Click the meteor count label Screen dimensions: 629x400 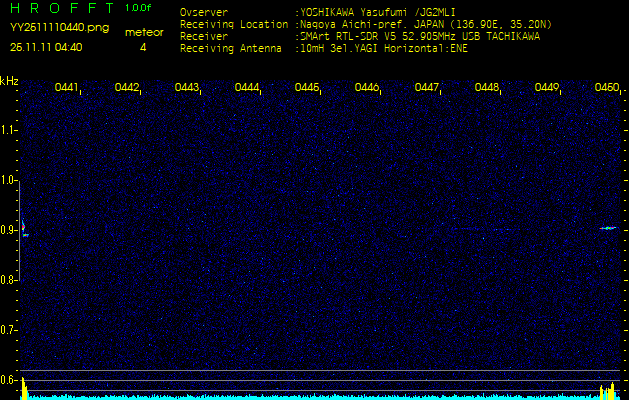(143, 32)
